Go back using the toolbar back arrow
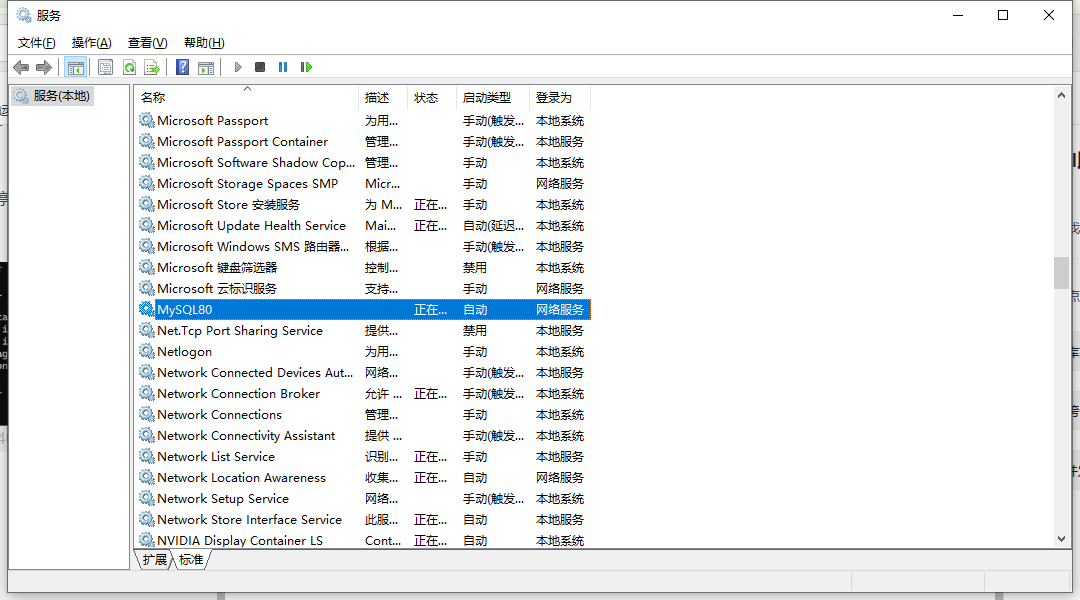 21,68
